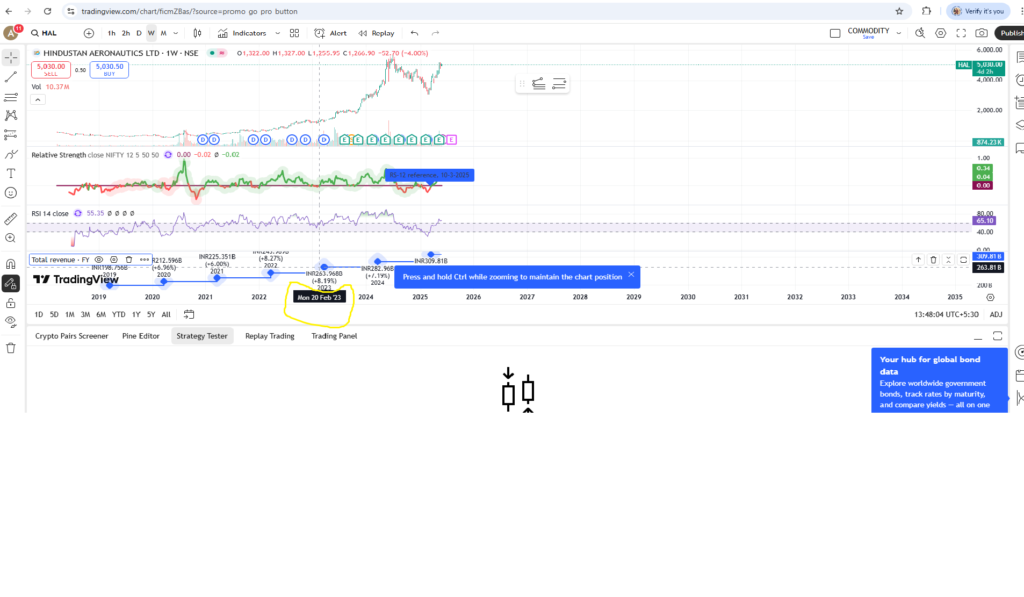The height and width of the screenshot is (597, 1024).
Task: Select the crosshair cursor tool
Action: pos(10,57)
